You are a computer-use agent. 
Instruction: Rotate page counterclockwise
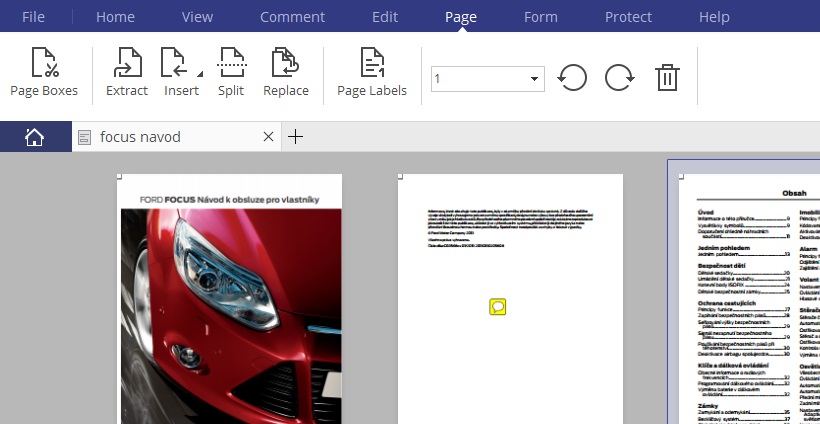click(x=572, y=77)
